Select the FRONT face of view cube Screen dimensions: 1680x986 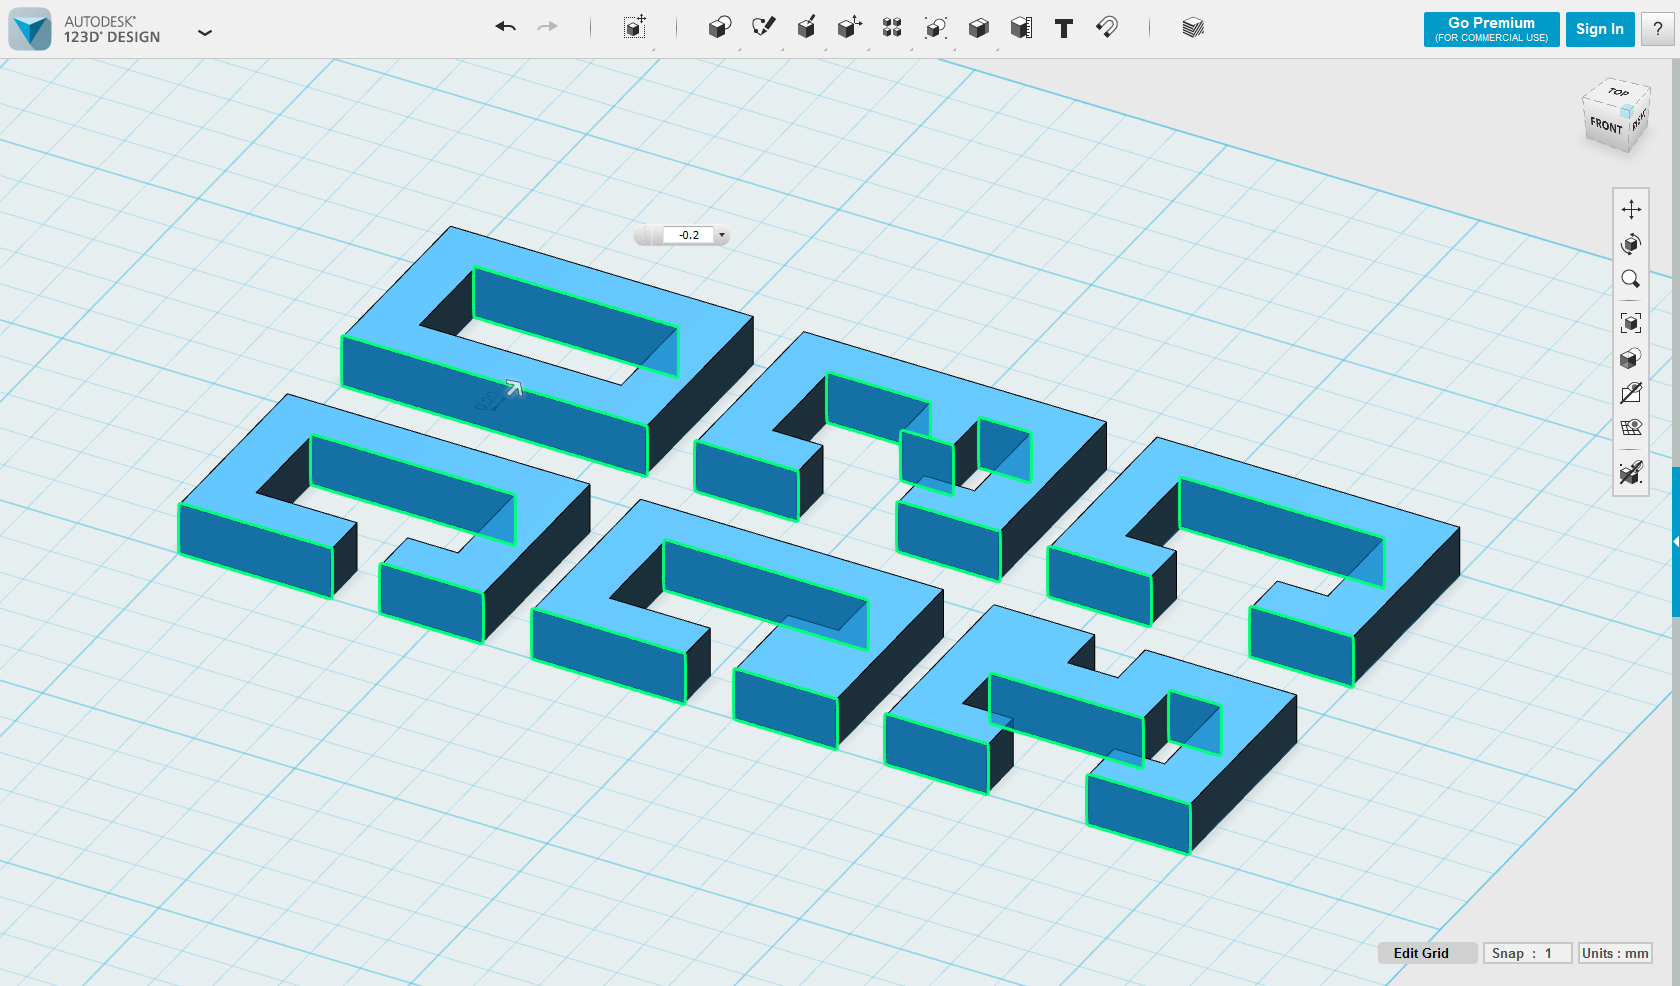[1606, 126]
